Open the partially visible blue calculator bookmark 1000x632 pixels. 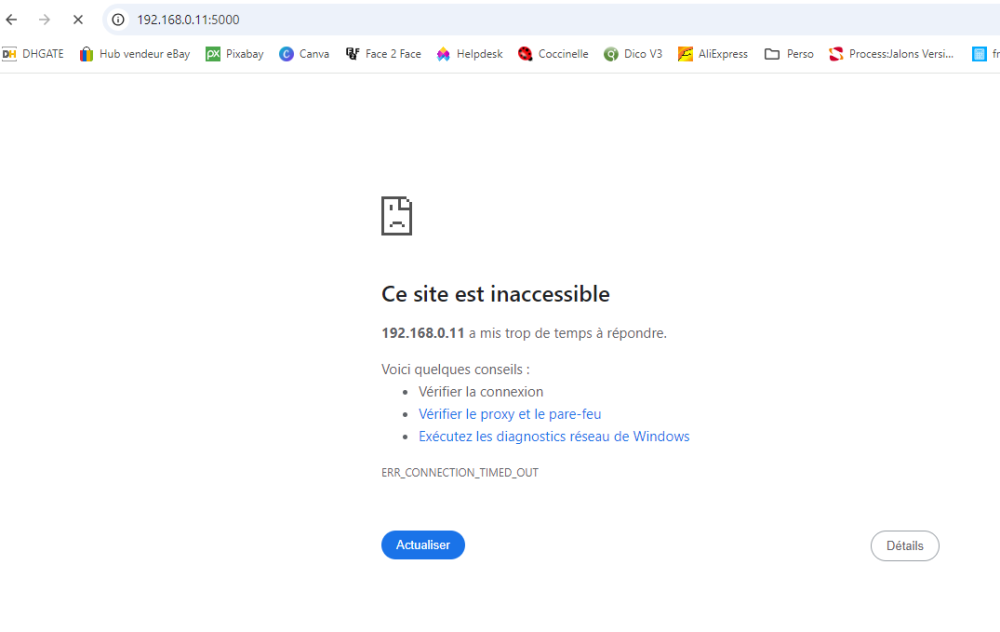click(985, 54)
